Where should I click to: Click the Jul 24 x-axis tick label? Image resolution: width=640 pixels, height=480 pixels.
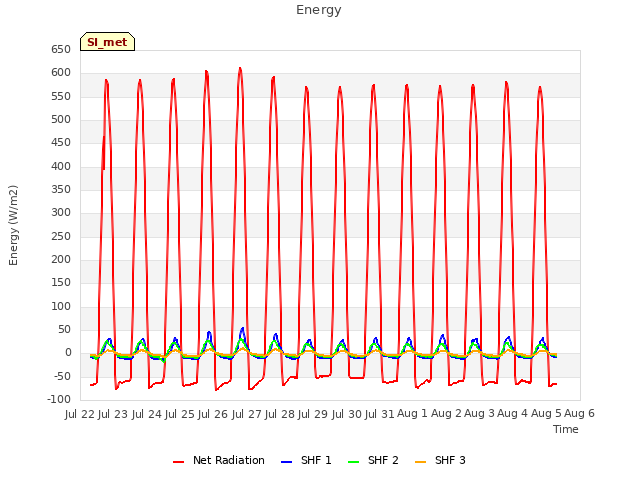click(146, 414)
